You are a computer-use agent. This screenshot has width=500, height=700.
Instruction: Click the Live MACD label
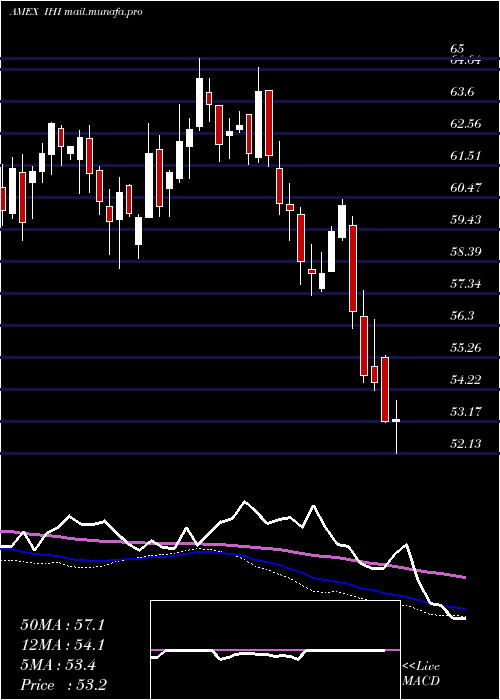[421, 674]
